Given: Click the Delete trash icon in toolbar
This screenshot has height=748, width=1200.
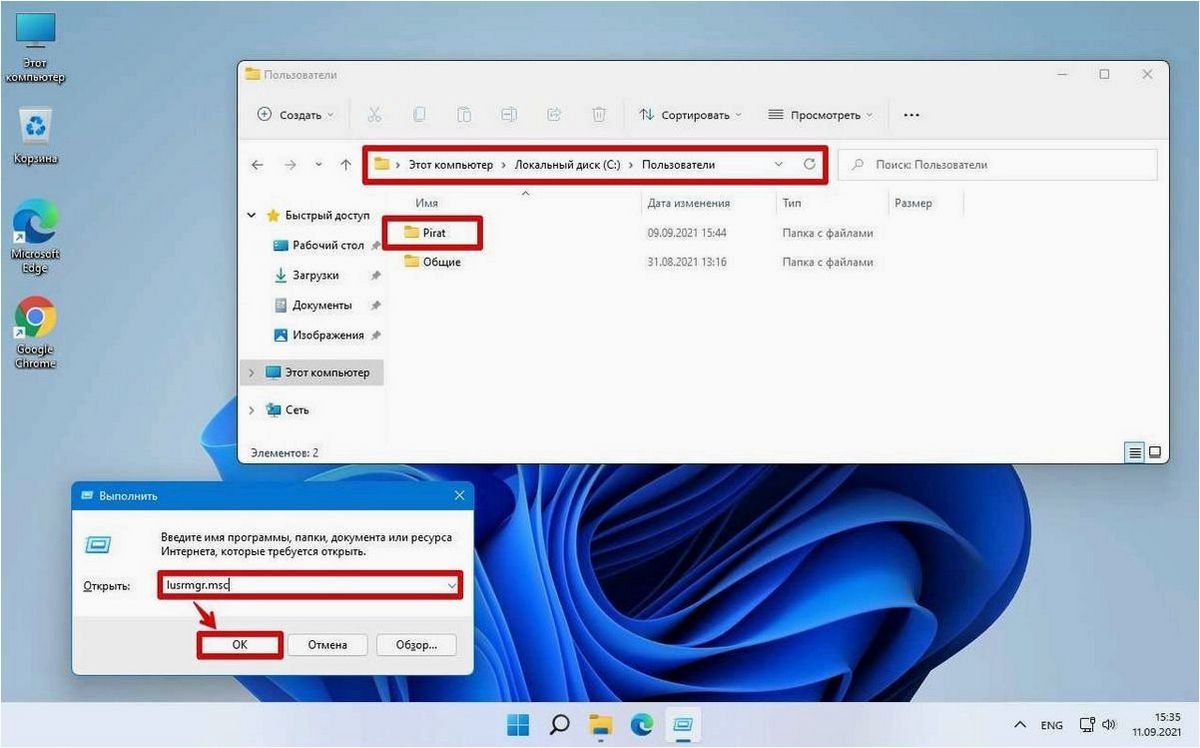Looking at the screenshot, I should (599, 115).
